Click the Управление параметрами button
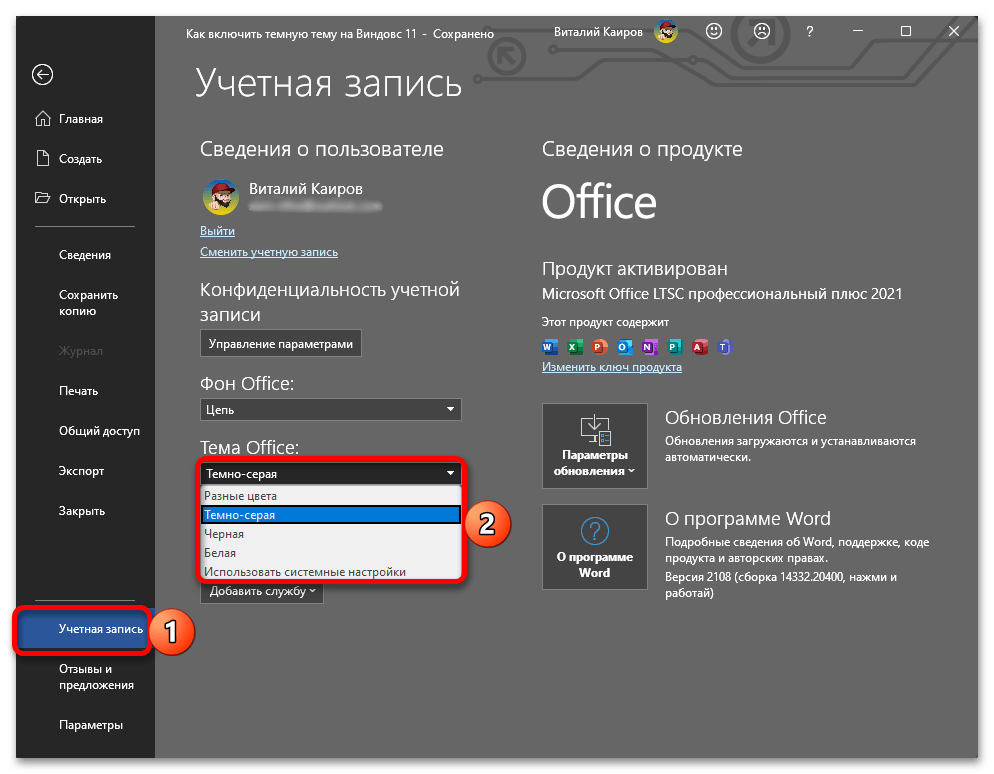The height and width of the screenshot is (774, 994). [281, 344]
